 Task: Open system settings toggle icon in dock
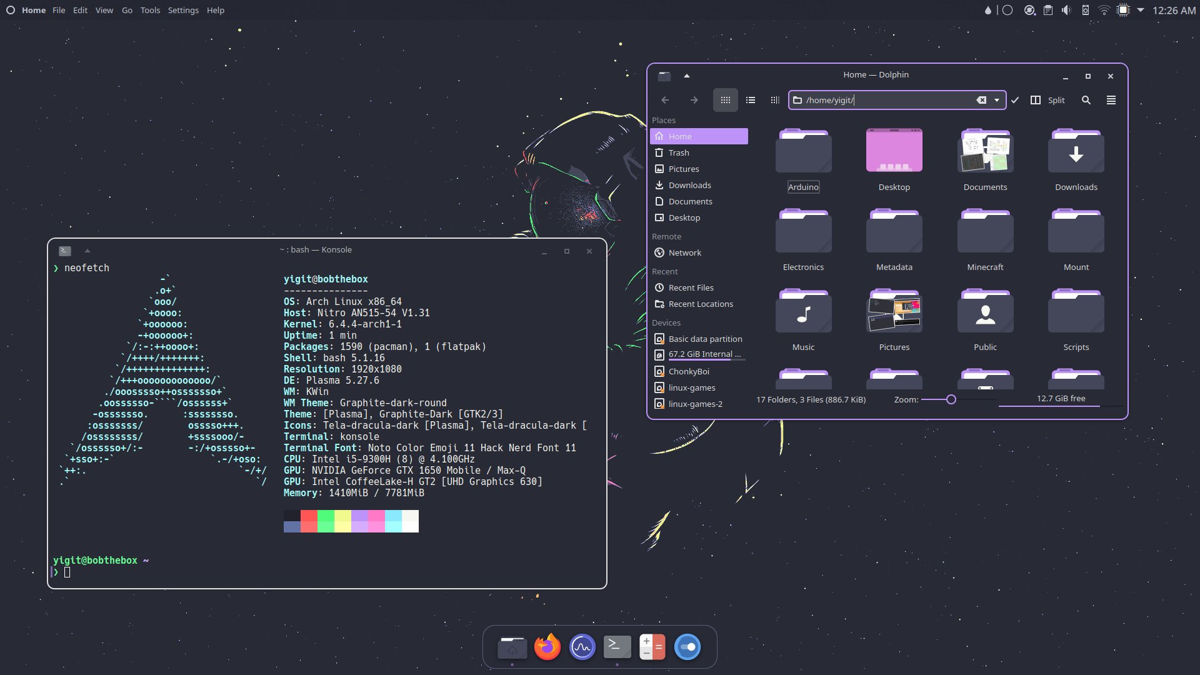click(x=687, y=647)
